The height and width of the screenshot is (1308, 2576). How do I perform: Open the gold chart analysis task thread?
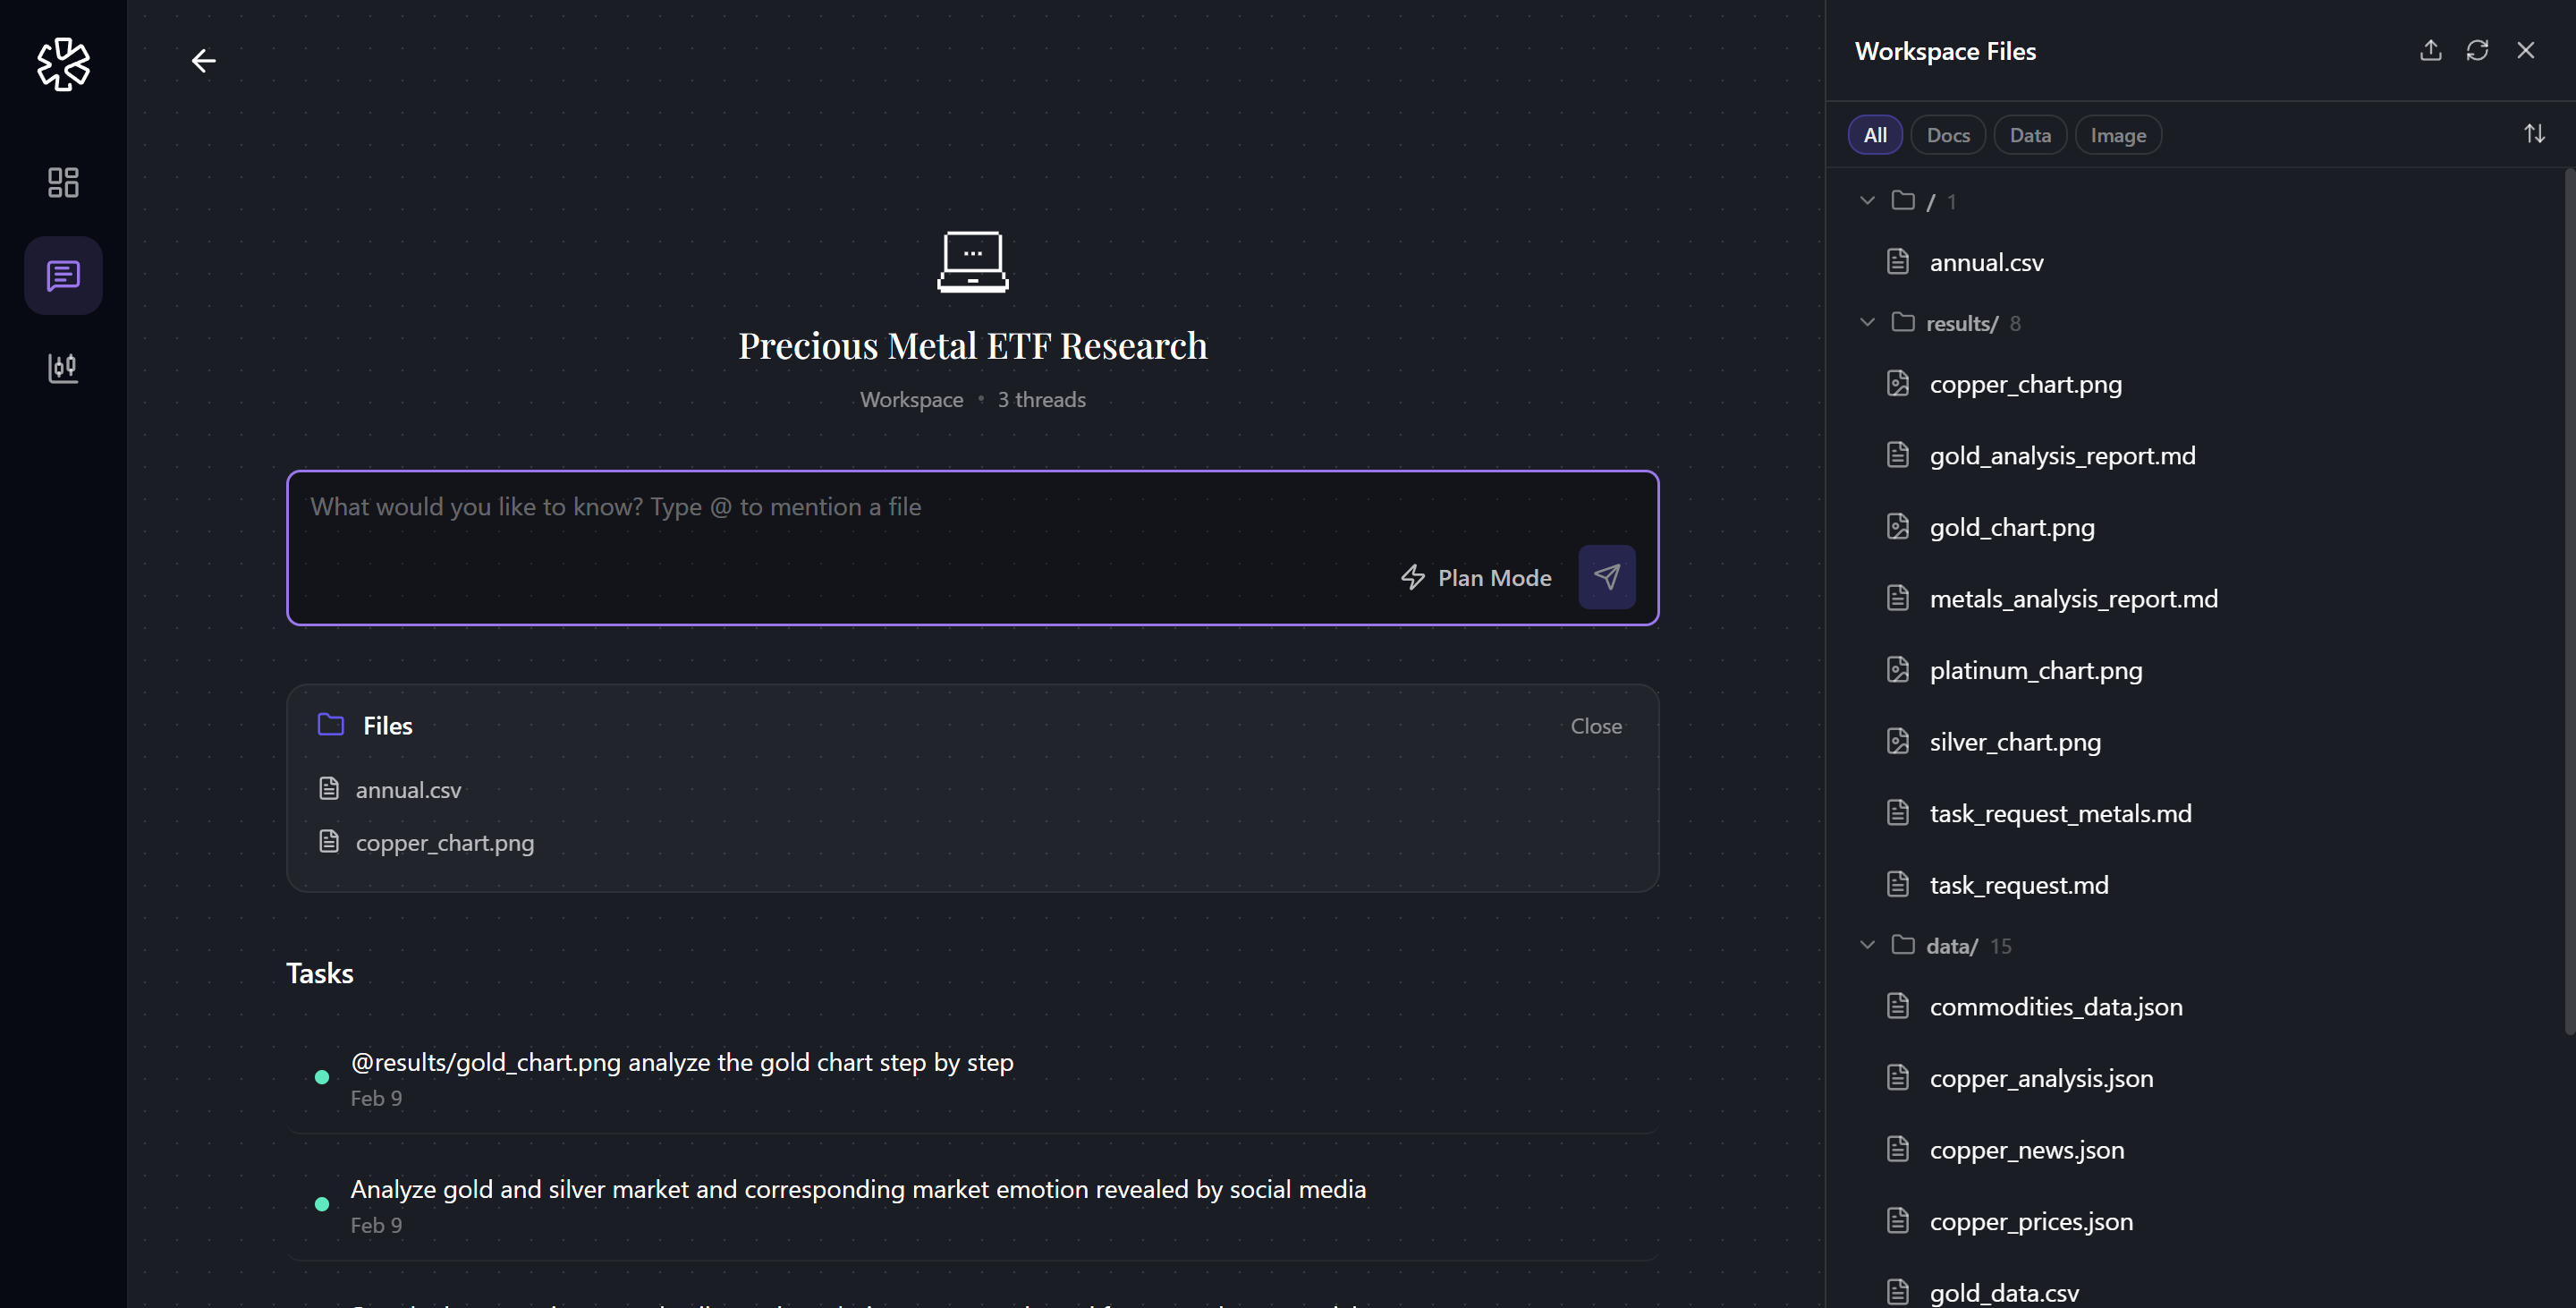tap(681, 1062)
